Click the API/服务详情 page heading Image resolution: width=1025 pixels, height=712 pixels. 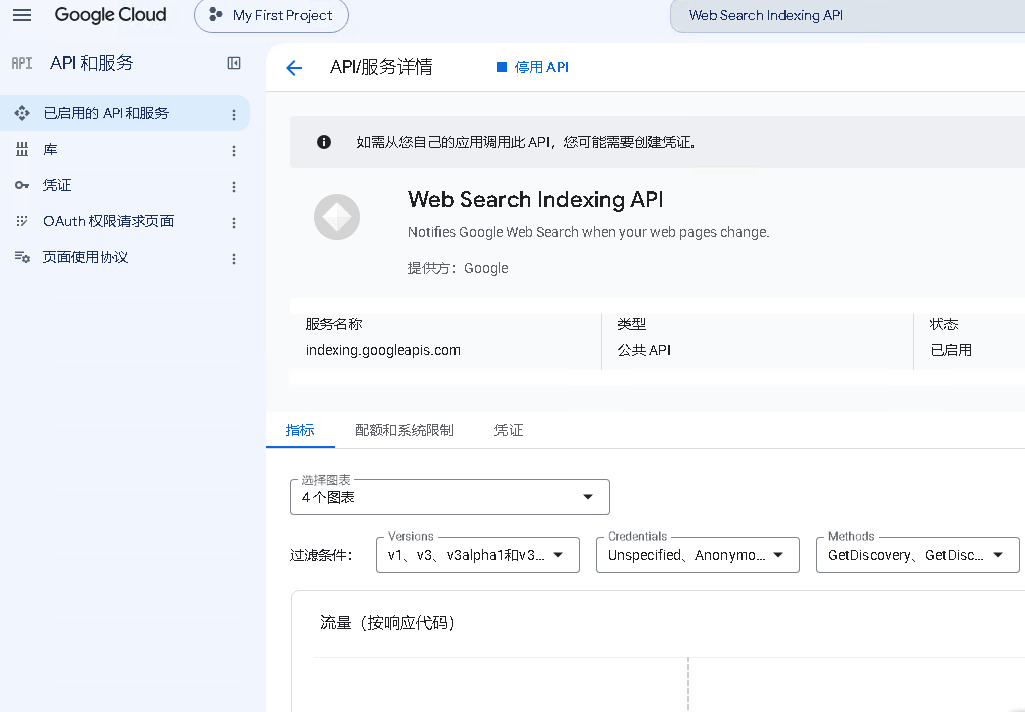coord(381,67)
